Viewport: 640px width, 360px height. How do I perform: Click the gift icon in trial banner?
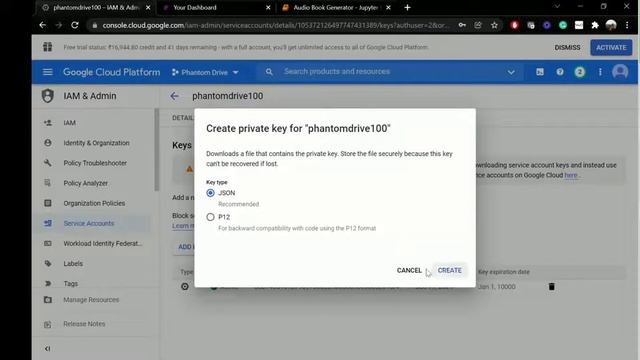pos(48,47)
